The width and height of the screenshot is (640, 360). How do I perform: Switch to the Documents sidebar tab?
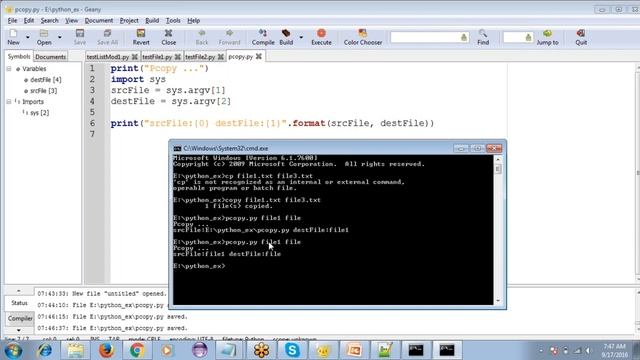point(50,57)
